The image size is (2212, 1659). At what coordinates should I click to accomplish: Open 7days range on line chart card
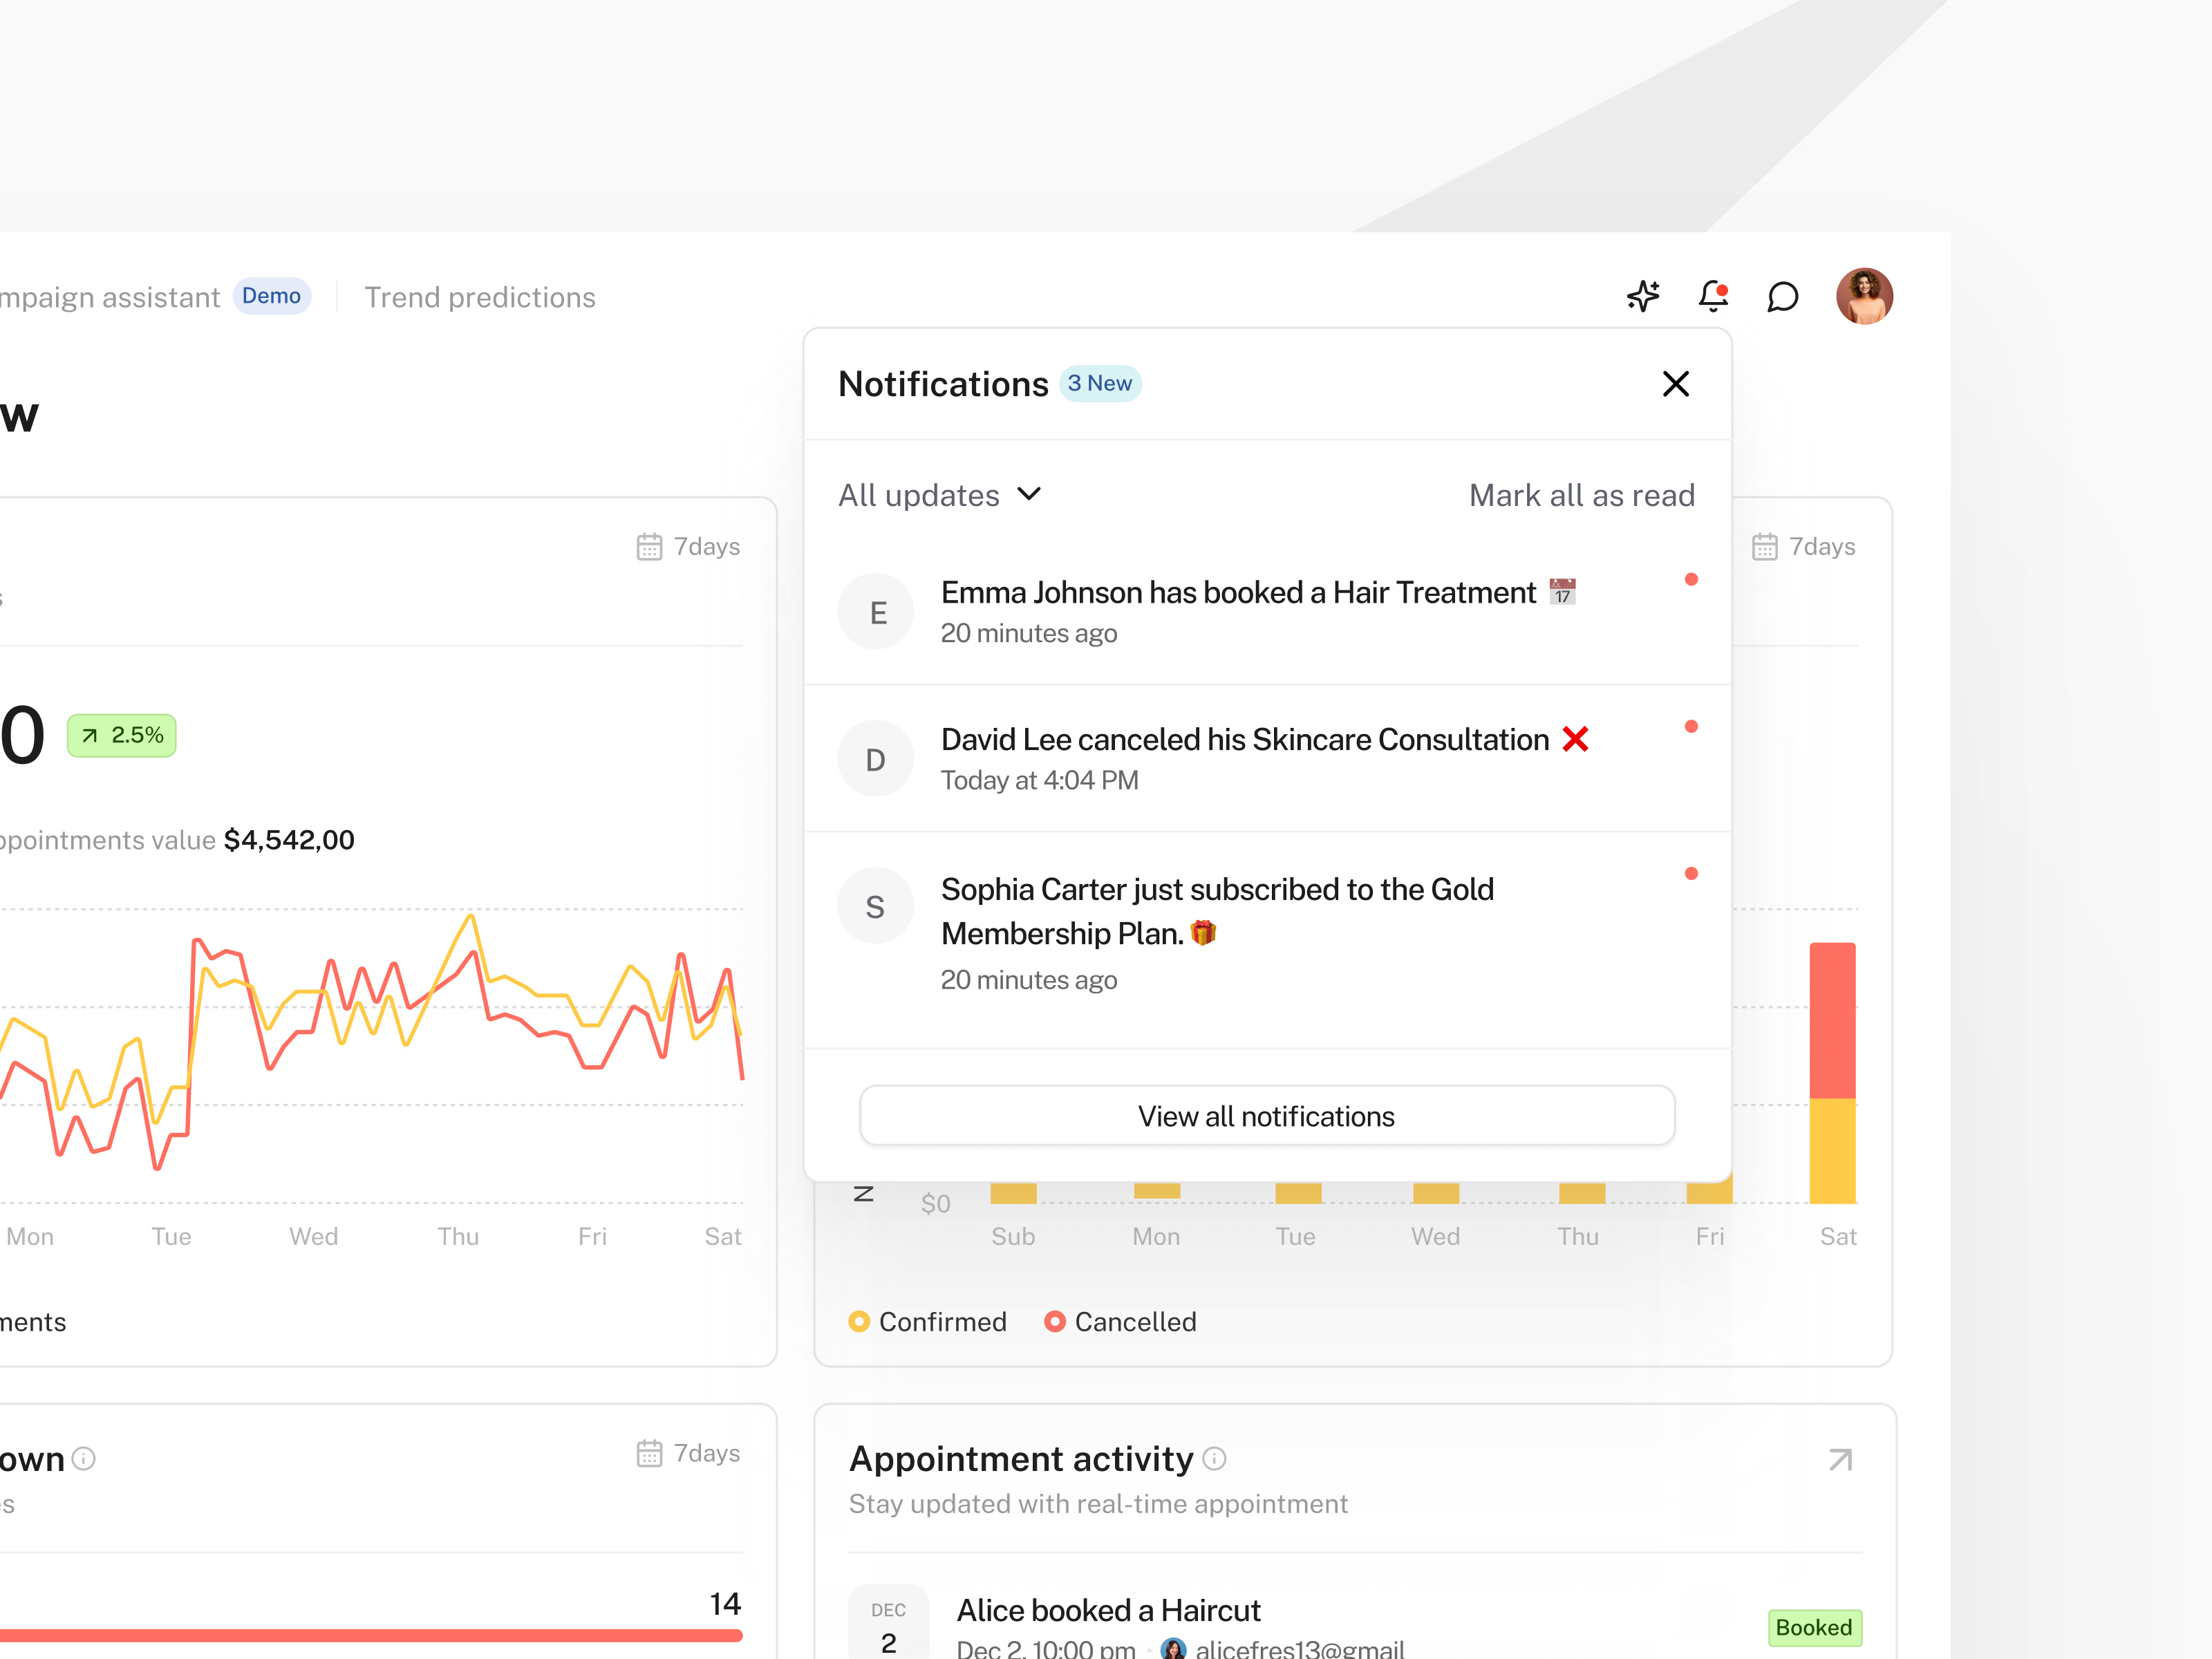pos(689,547)
